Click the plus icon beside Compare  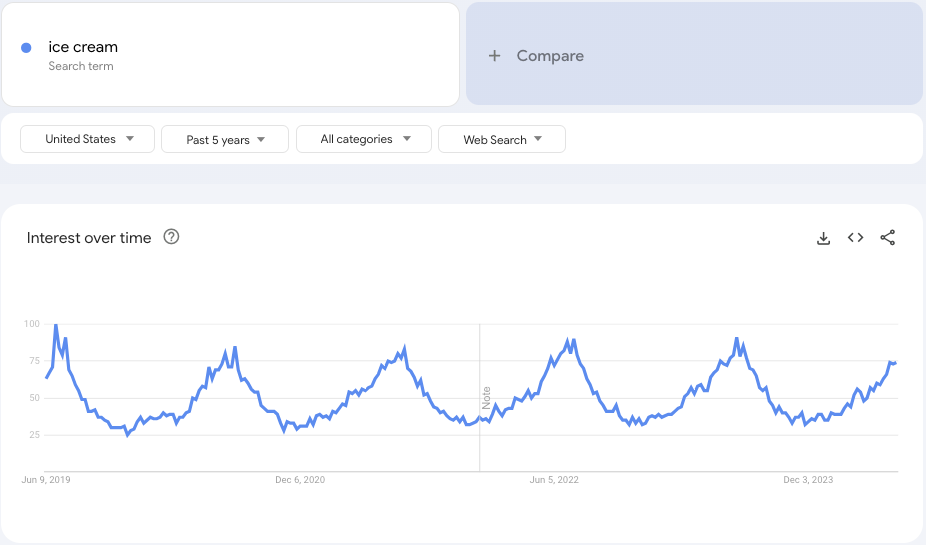[x=494, y=56]
